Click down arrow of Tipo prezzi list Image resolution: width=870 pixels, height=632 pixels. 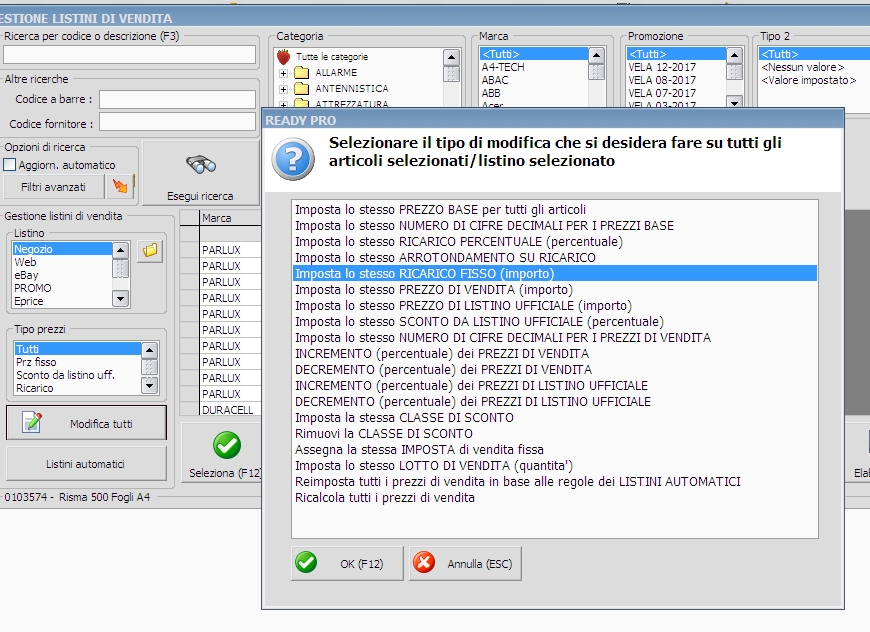(150, 385)
